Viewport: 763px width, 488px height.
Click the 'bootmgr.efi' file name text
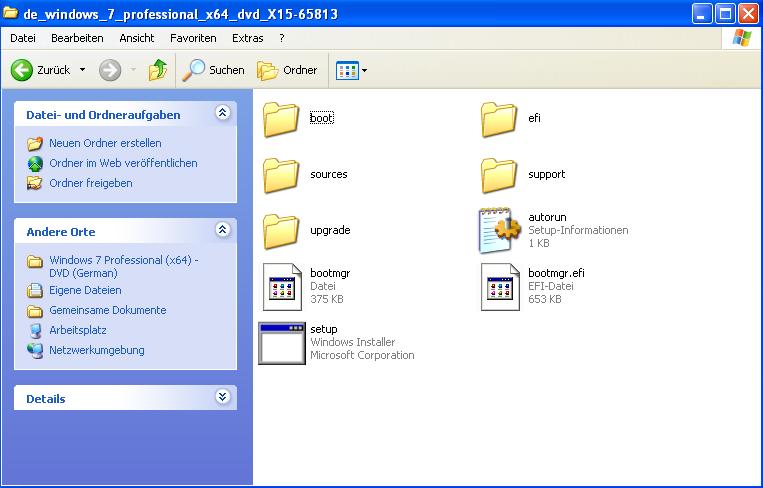(556, 273)
